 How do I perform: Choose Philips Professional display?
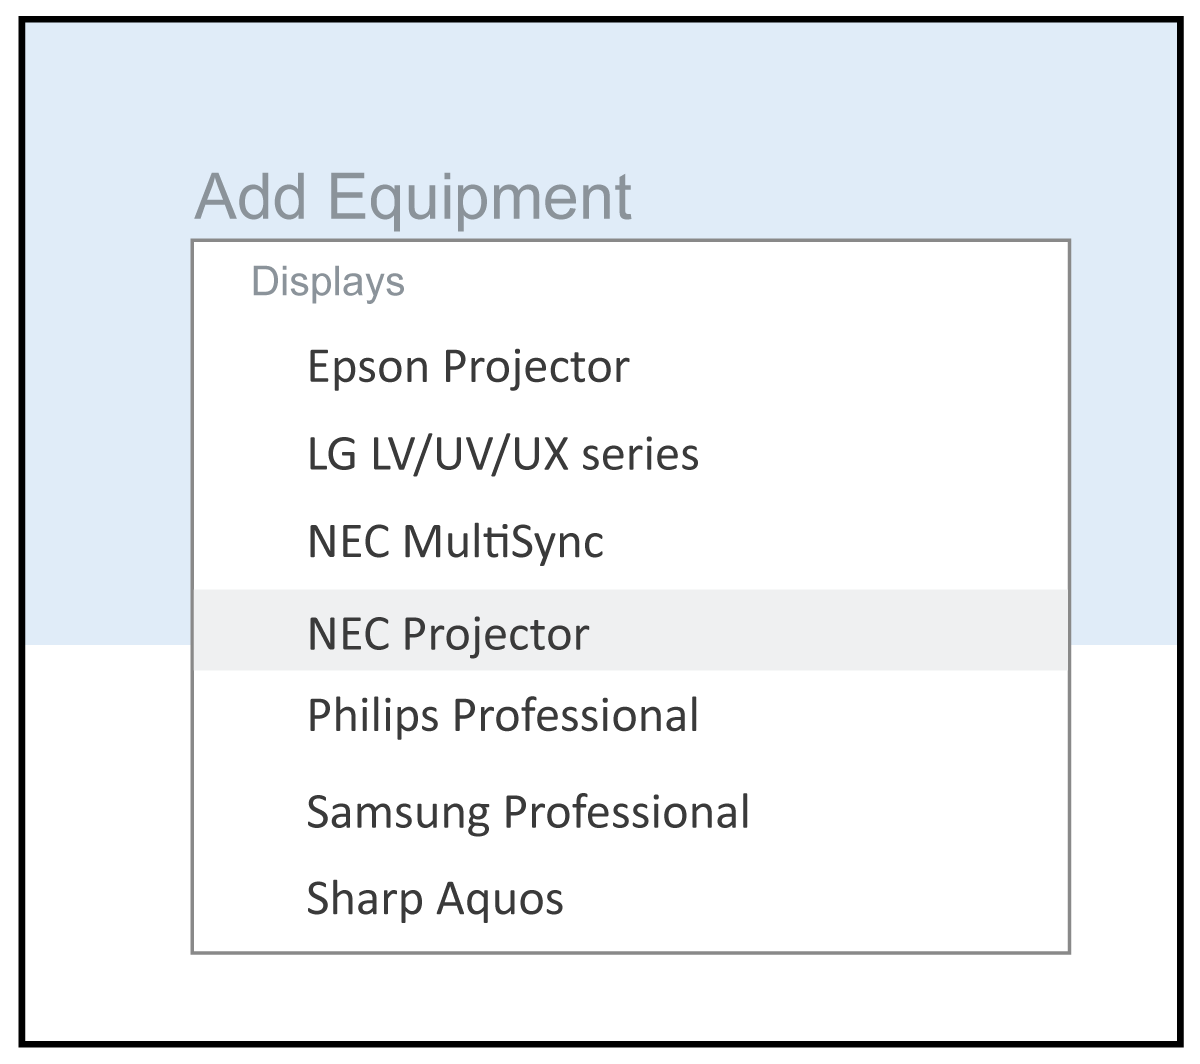(x=502, y=716)
